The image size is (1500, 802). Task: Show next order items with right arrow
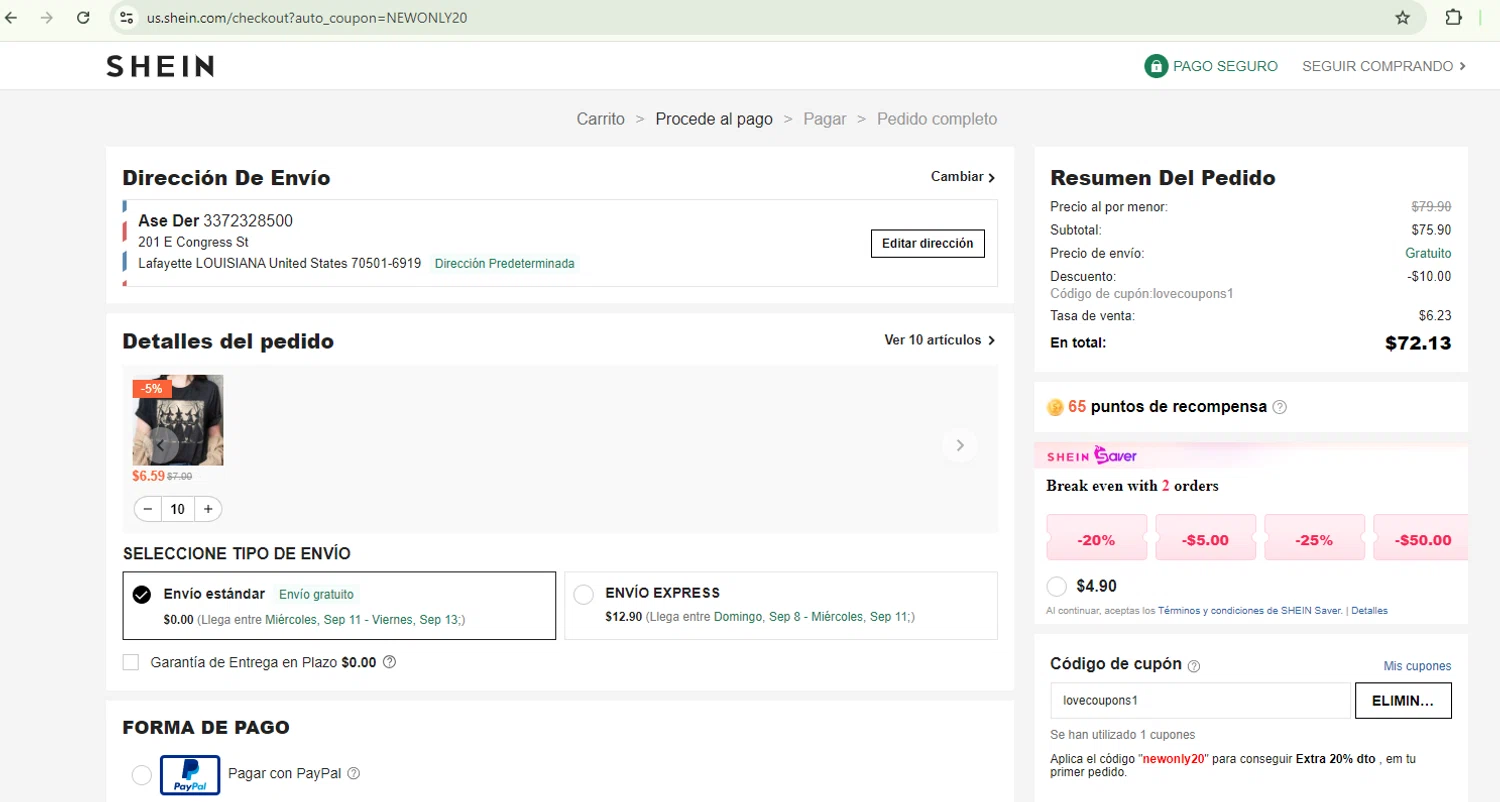point(960,445)
